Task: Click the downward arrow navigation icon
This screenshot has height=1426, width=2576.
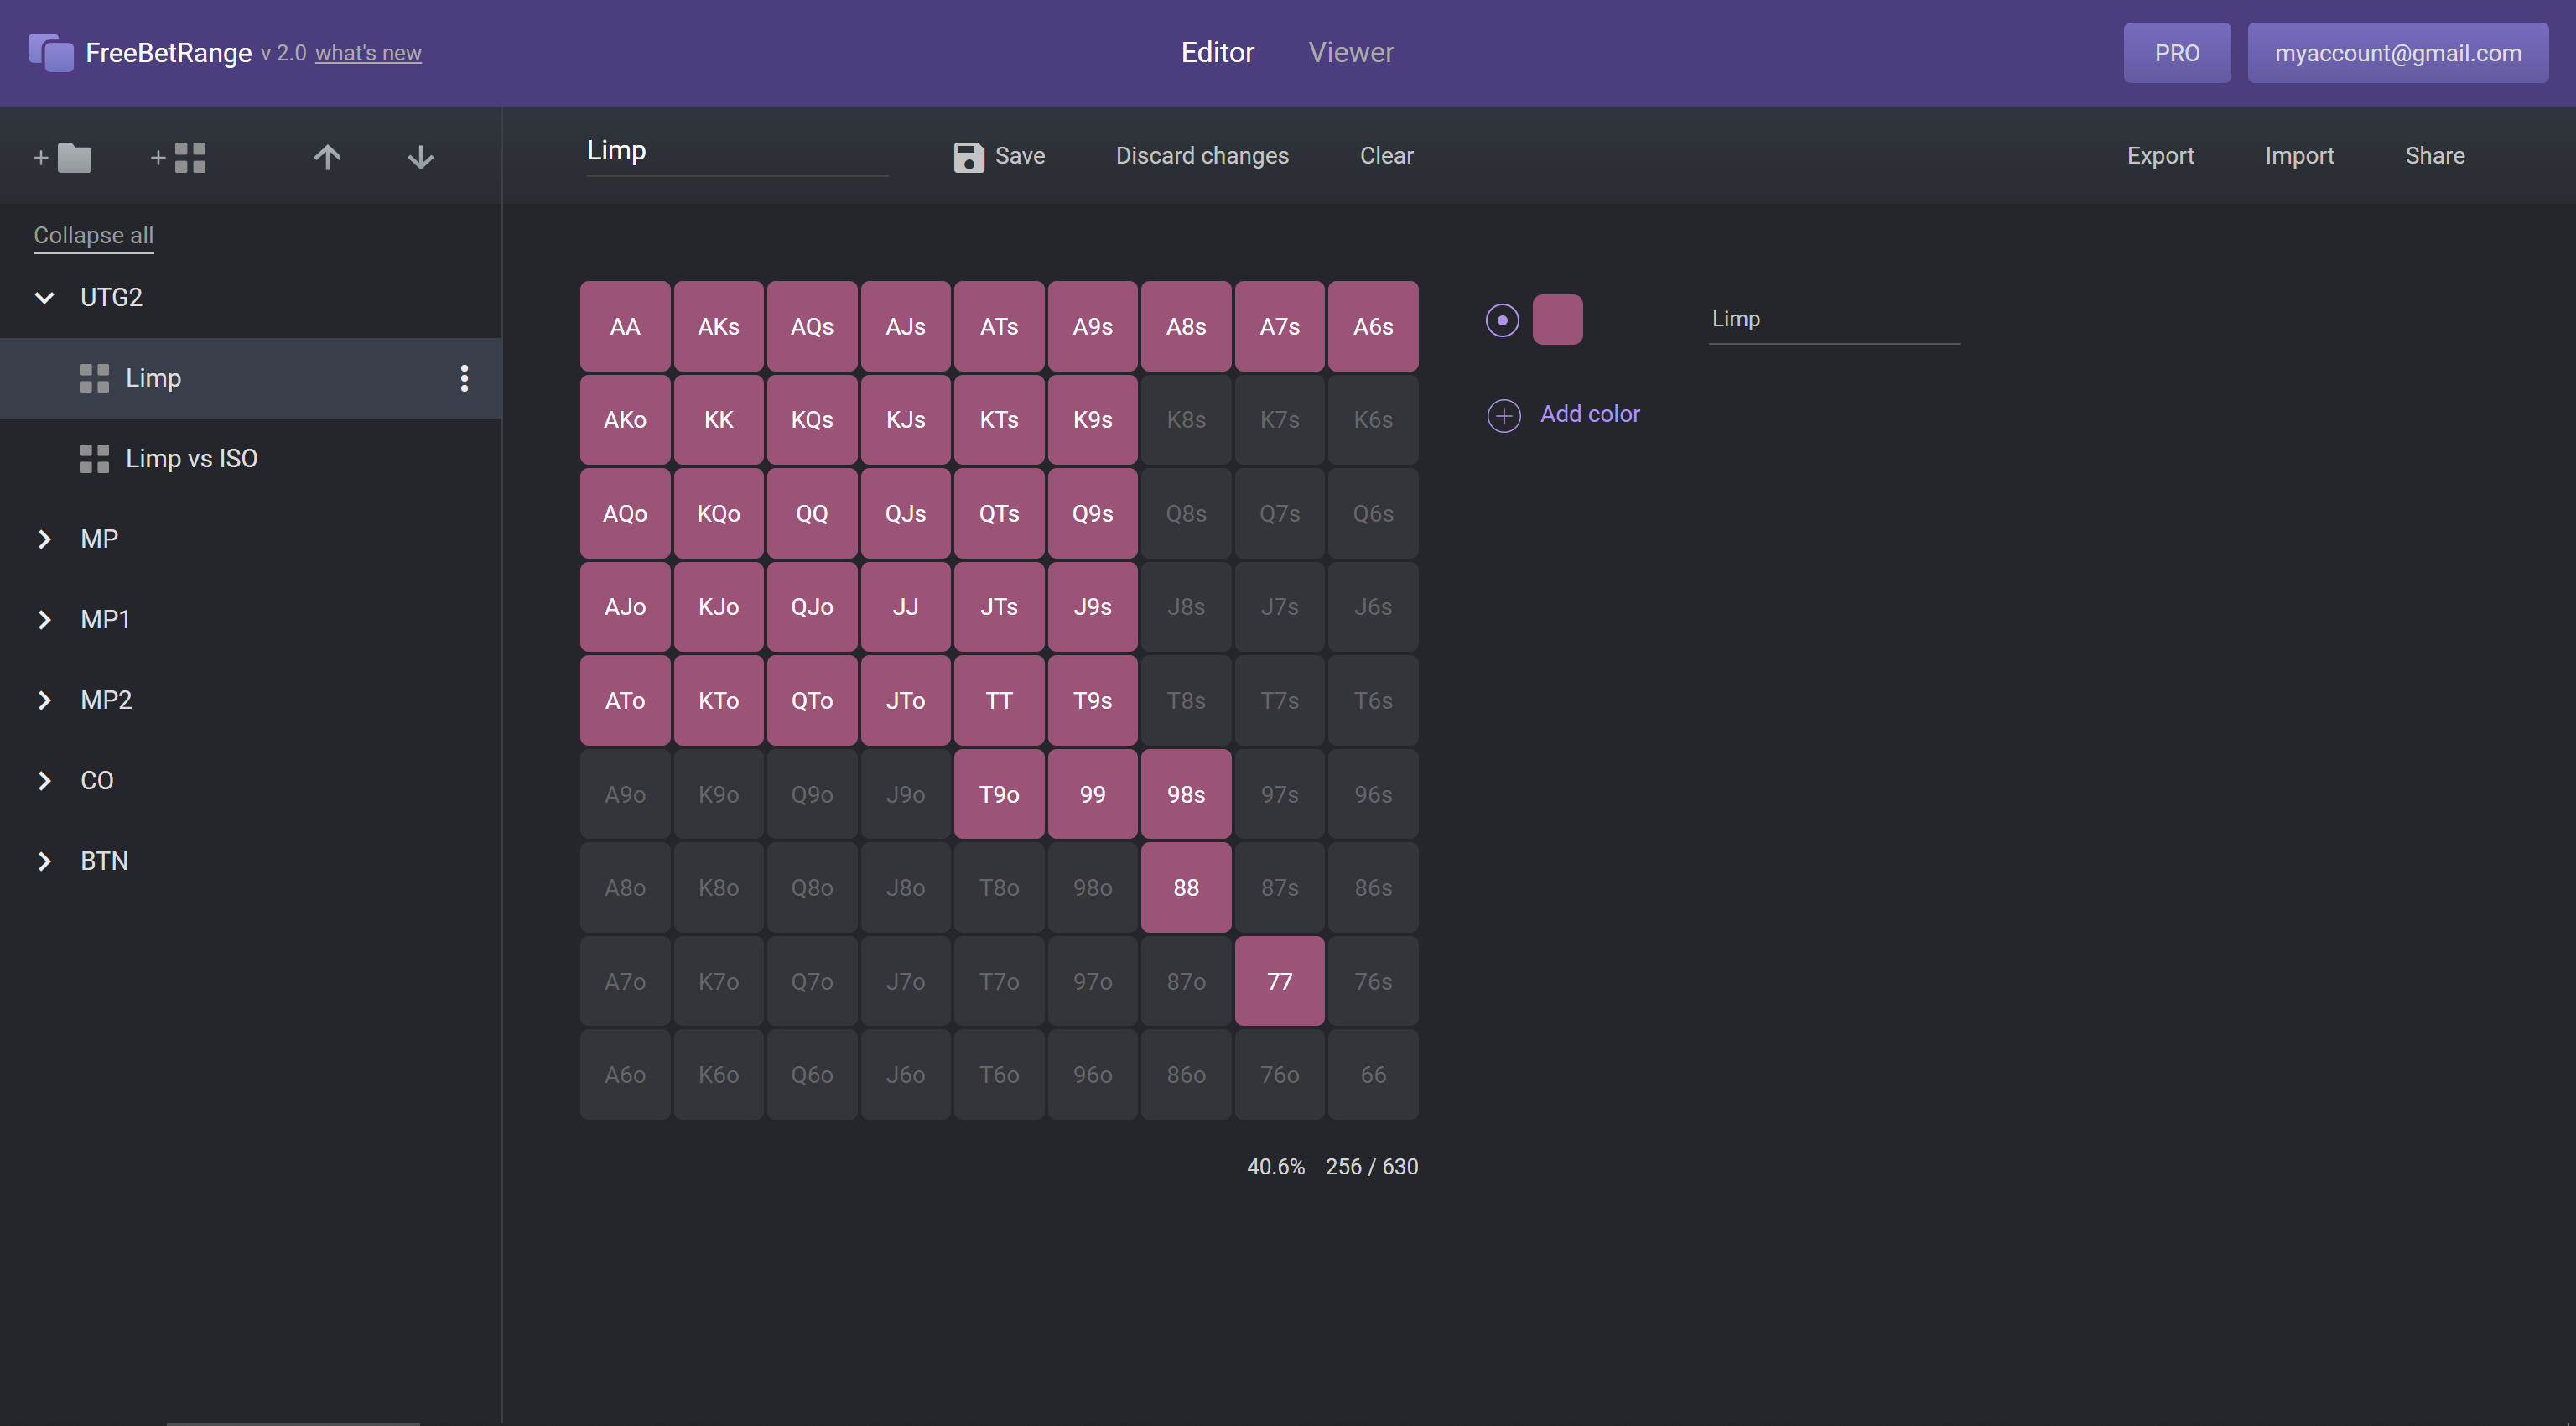Action: click(419, 156)
